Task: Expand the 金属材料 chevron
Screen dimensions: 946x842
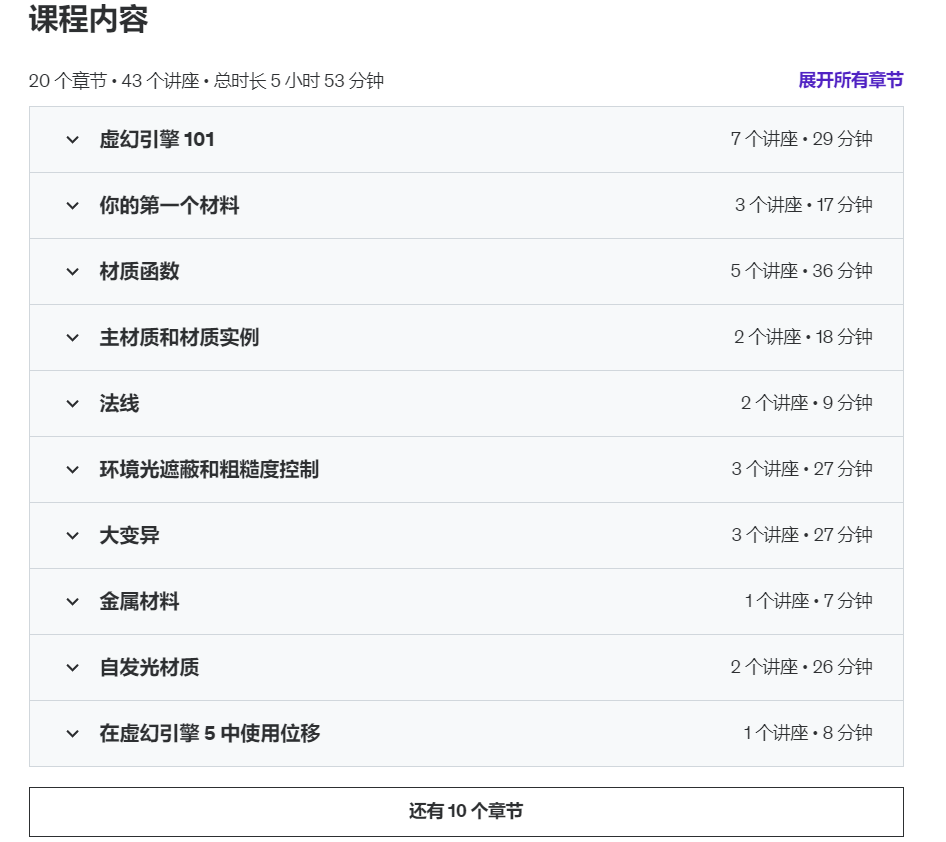Action: [x=72, y=602]
